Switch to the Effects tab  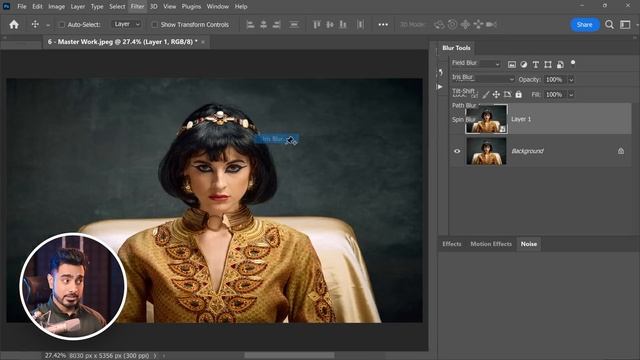451,244
